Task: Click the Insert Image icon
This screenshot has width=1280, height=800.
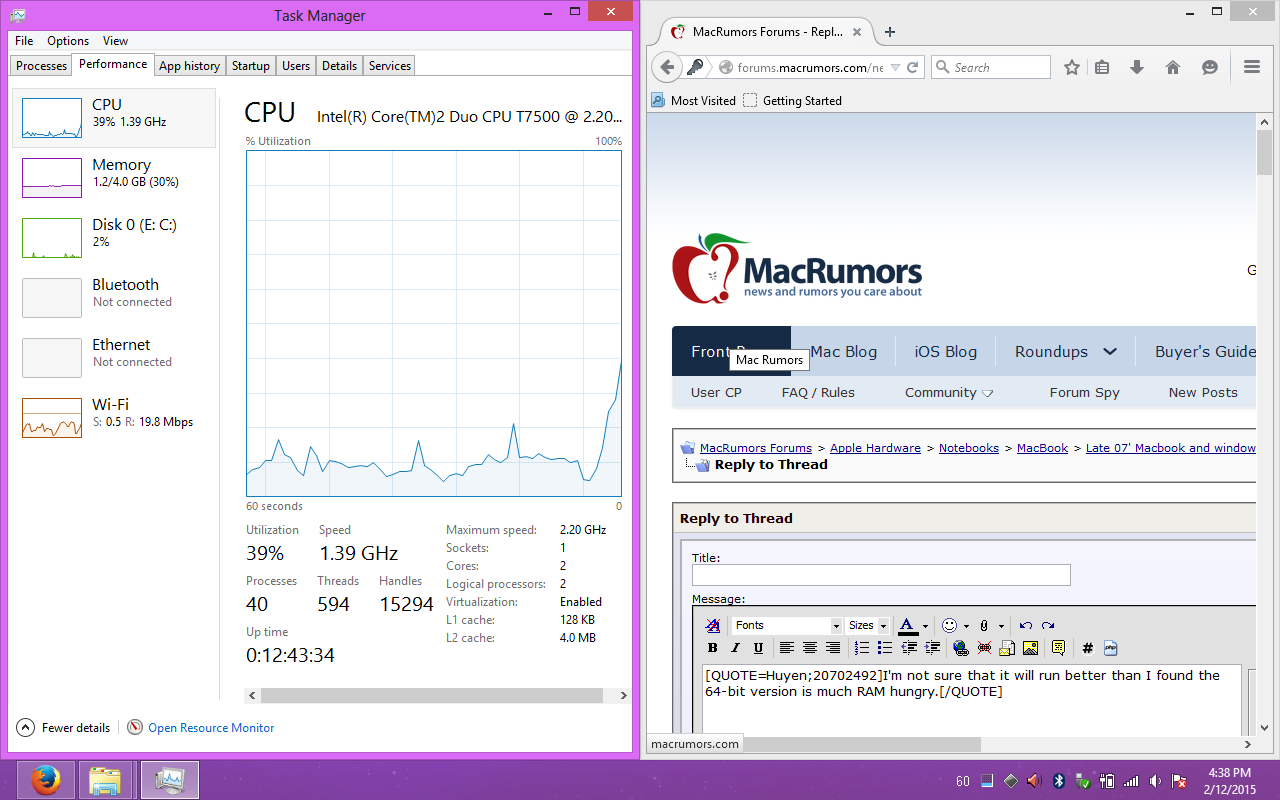Action: coord(1030,648)
